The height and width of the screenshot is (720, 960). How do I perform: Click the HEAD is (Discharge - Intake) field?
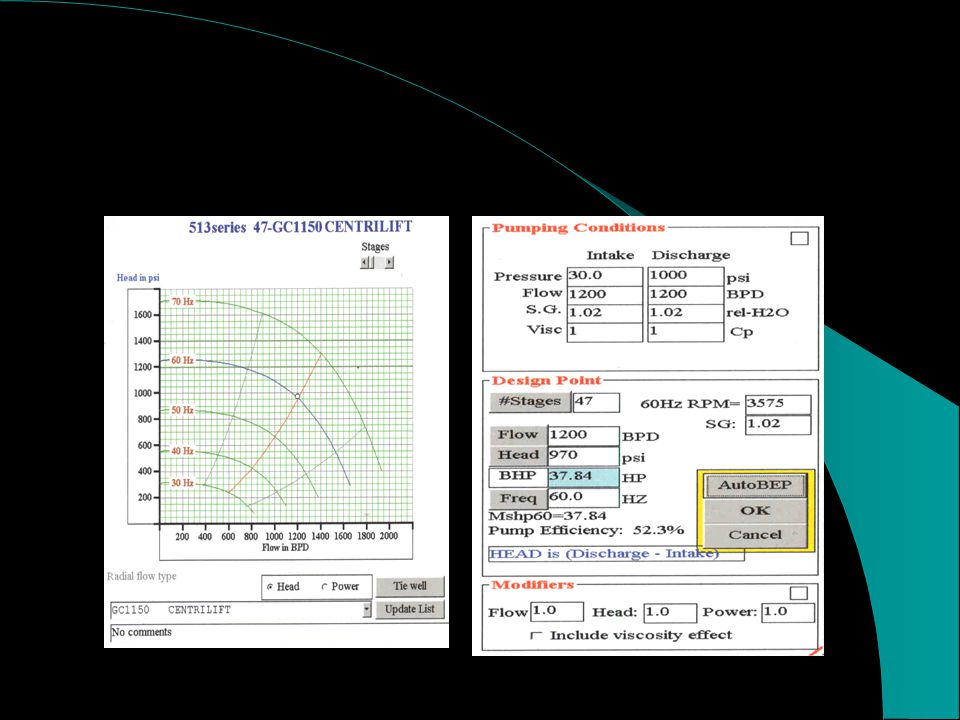(616, 554)
